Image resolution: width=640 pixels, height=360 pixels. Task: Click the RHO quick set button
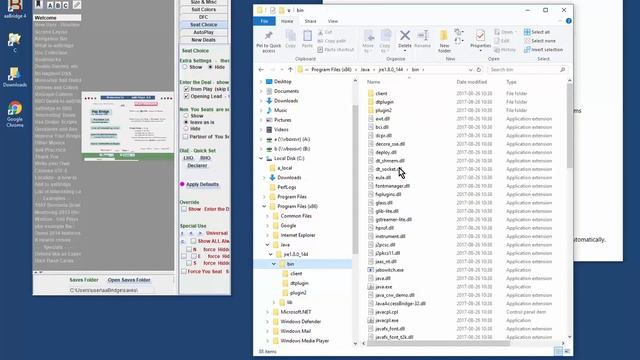point(205,158)
